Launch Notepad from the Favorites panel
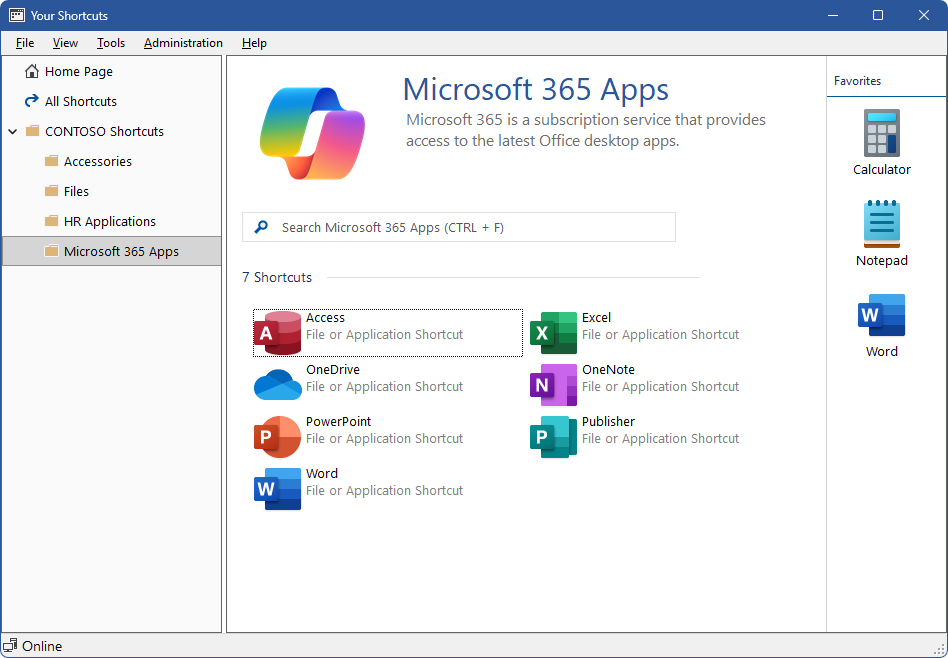The height and width of the screenshot is (658, 948). coord(881,225)
